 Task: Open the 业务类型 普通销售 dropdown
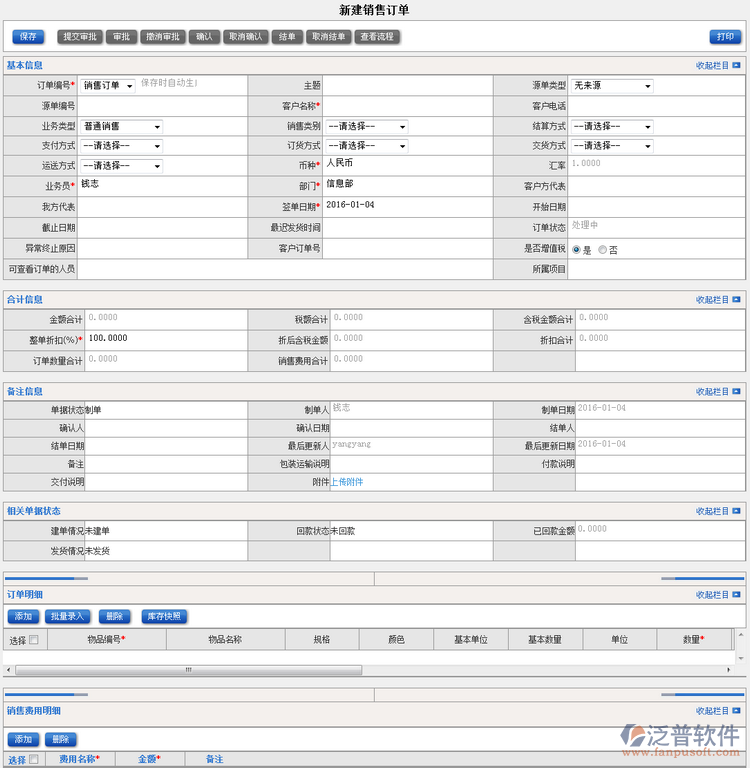pyautogui.click(x=121, y=126)
